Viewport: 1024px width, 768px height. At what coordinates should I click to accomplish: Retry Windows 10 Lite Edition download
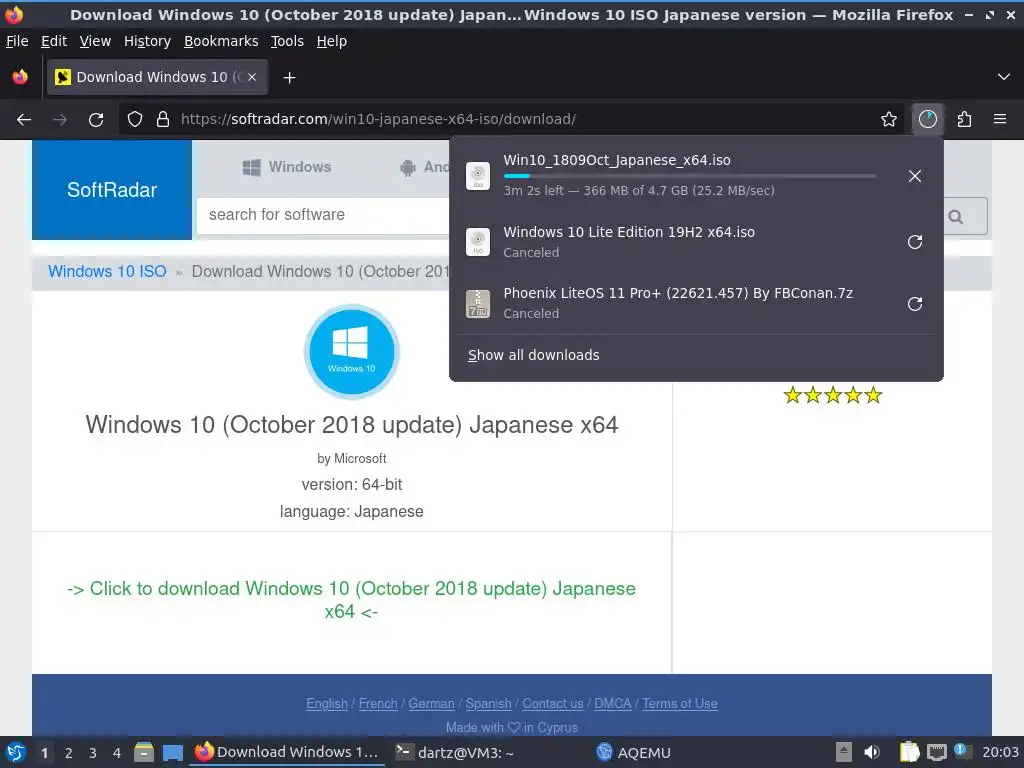click(914, 242)
